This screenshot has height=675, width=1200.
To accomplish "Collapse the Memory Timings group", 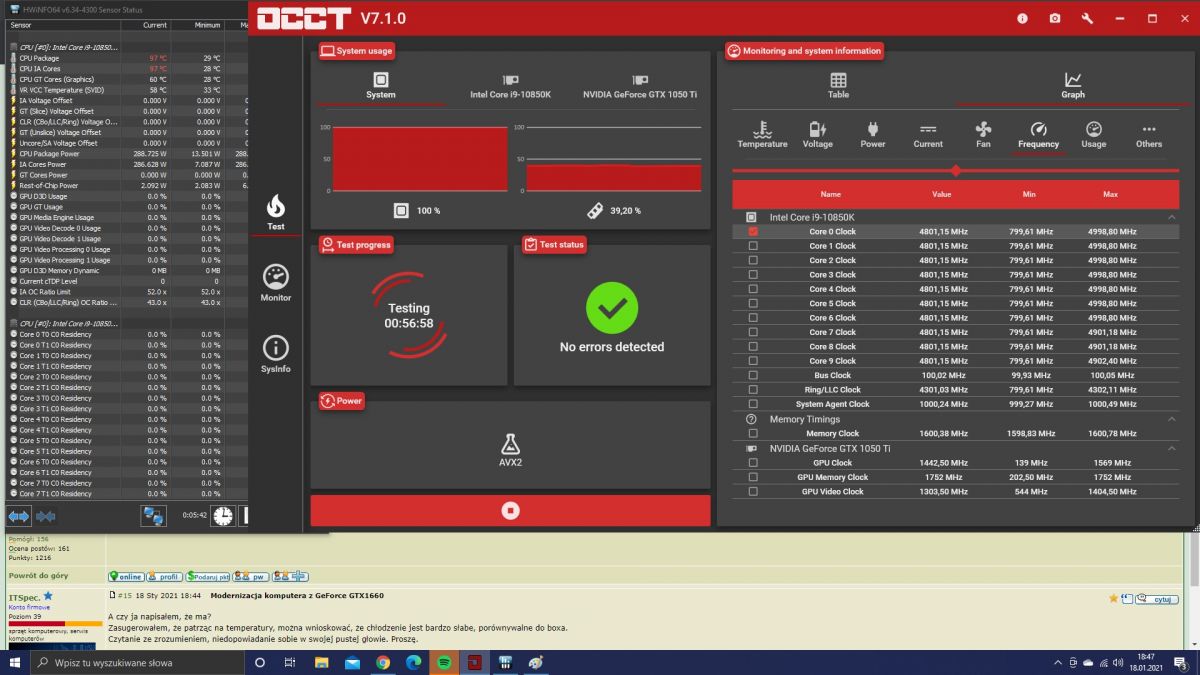I will coord(1171,419).
